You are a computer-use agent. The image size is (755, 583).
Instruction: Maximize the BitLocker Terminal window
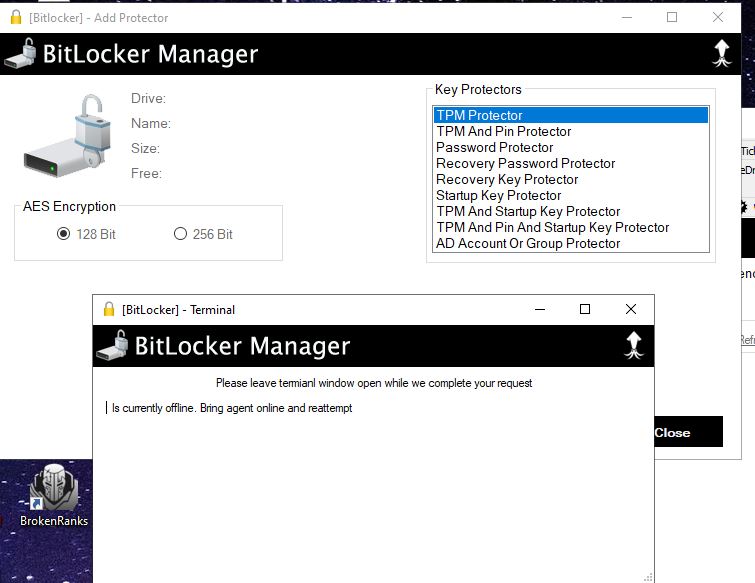point(585,309)
